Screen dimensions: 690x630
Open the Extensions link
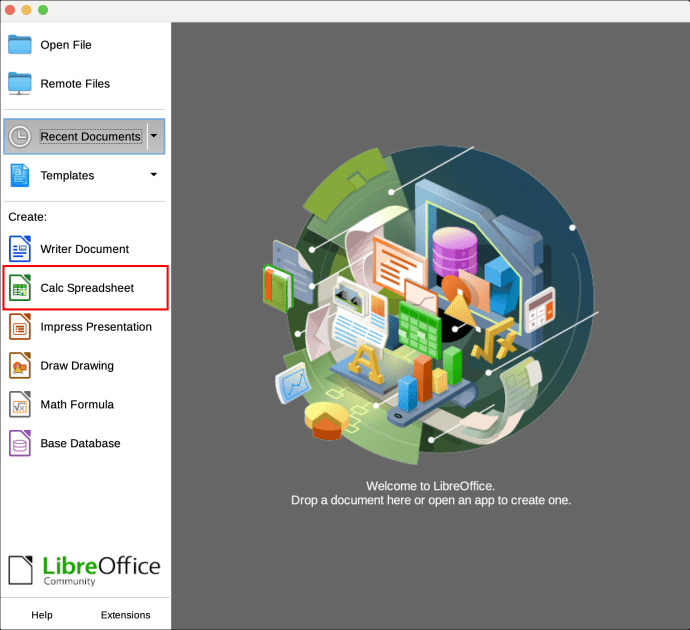[x=125, y=615]
